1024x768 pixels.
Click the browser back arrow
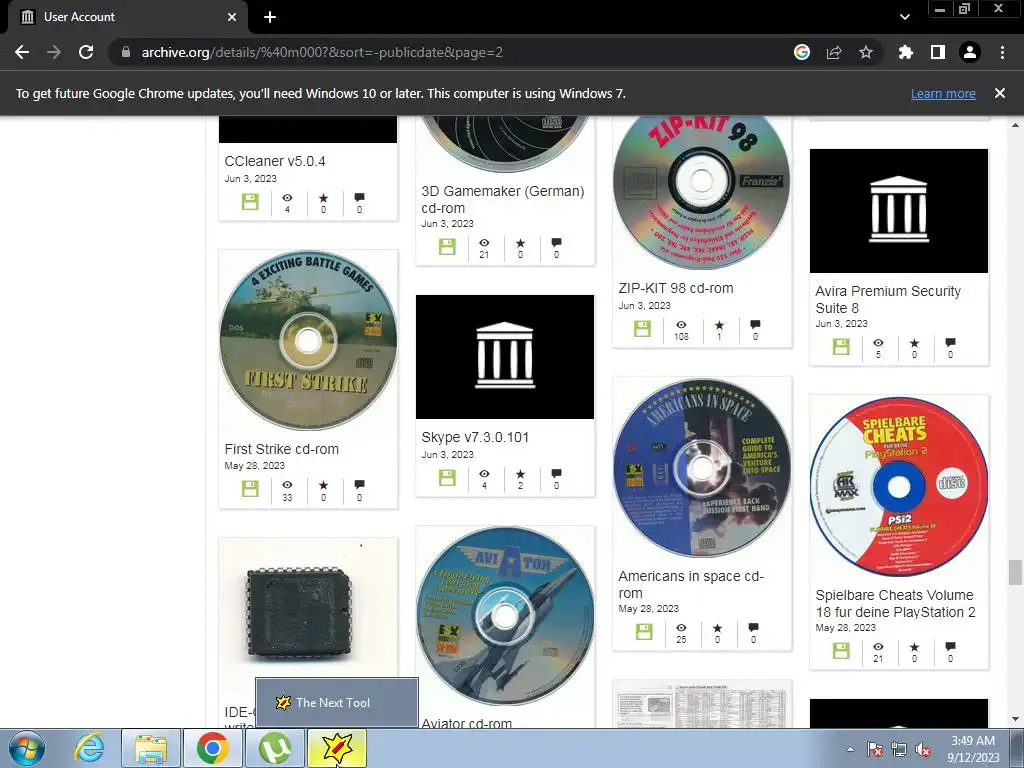[x=22, y=52]
